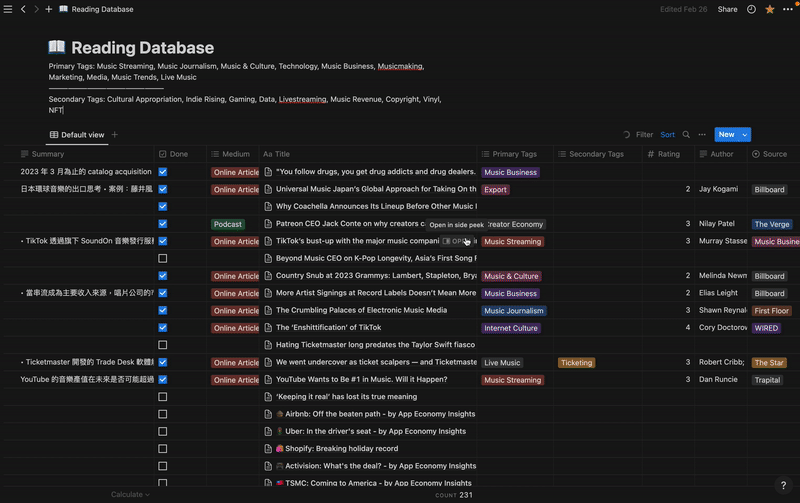
Task: Open the Summary column header menu
Action: click(x=79, y=154)
